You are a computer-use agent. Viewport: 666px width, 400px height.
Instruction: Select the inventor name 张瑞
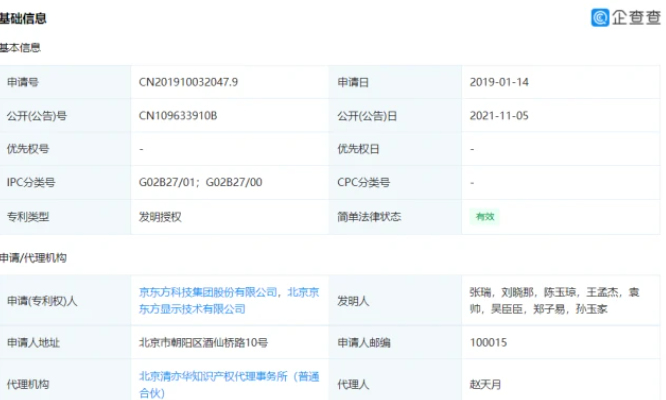480,292
